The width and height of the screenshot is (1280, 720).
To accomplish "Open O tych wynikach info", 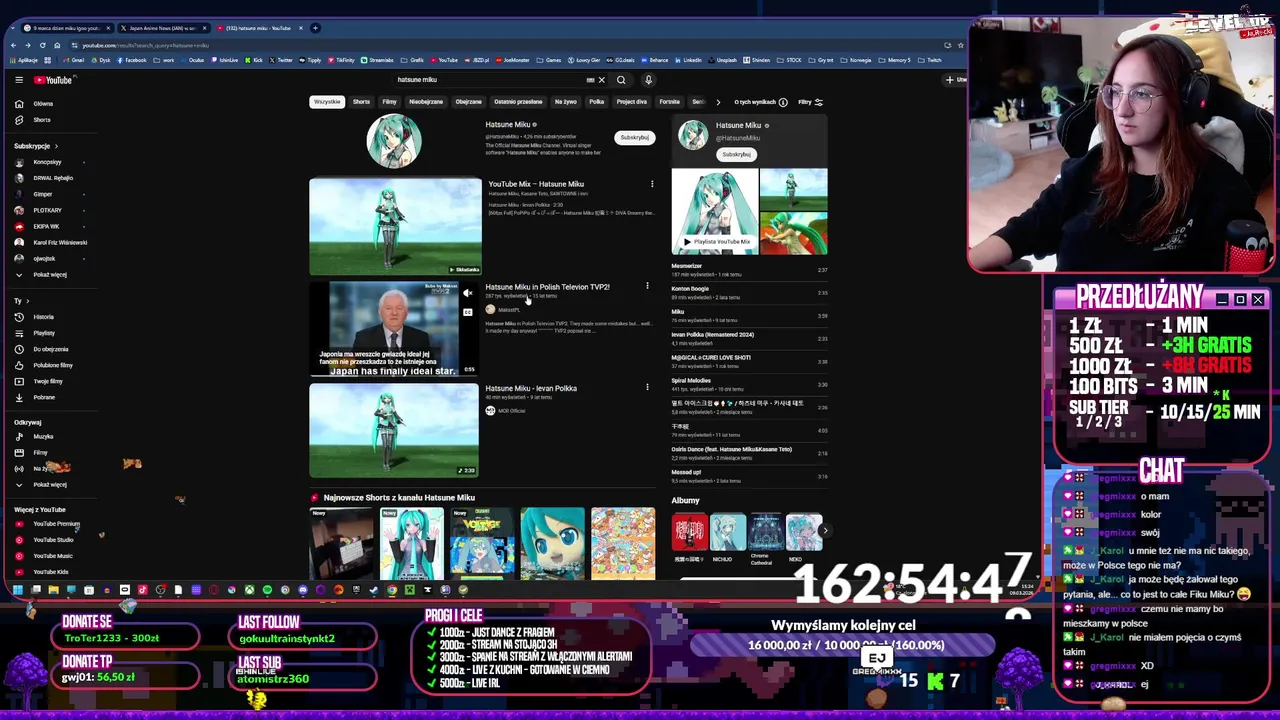I will 760,102.
